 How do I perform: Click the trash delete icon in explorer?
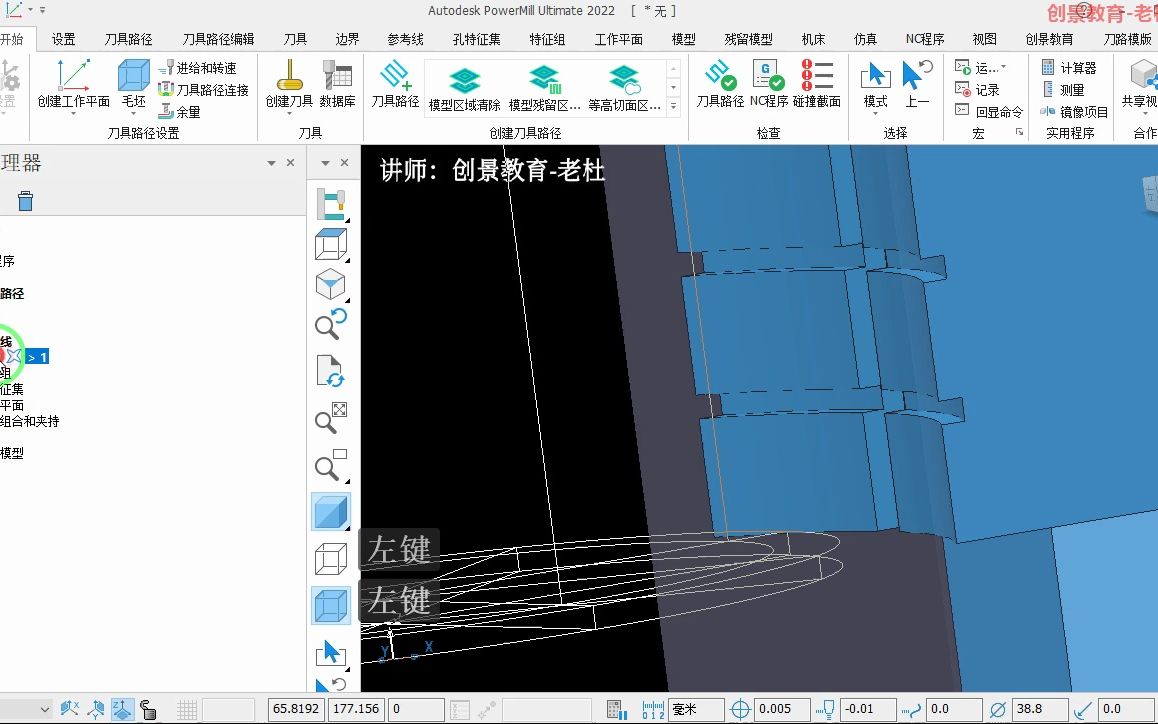point(25,200)
